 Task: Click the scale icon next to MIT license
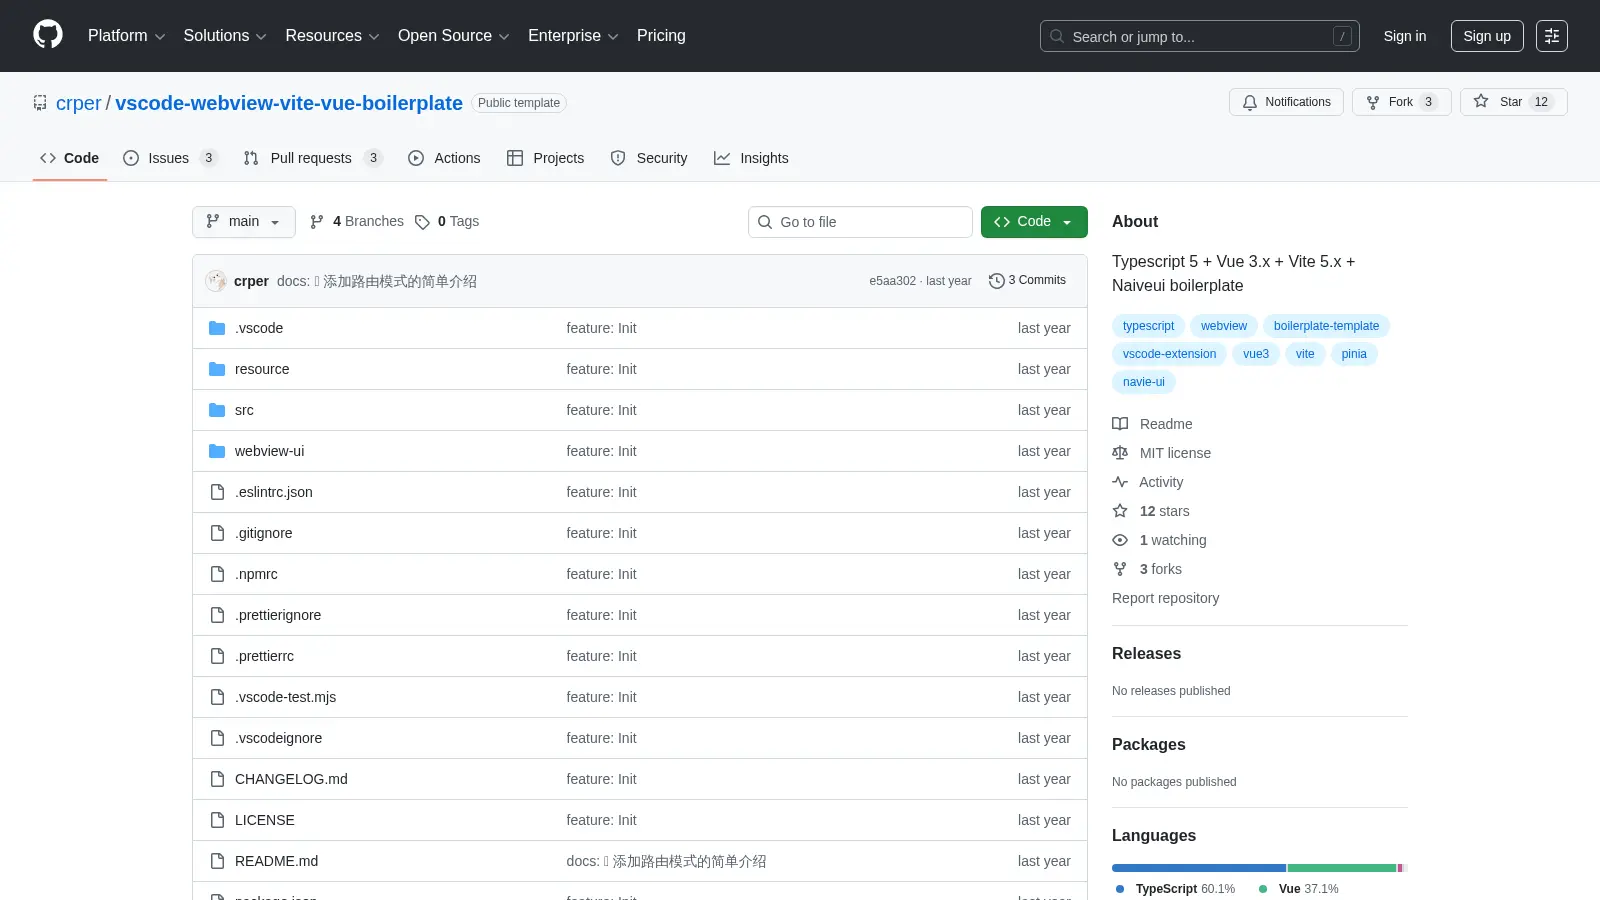(x=1120, y=453)
